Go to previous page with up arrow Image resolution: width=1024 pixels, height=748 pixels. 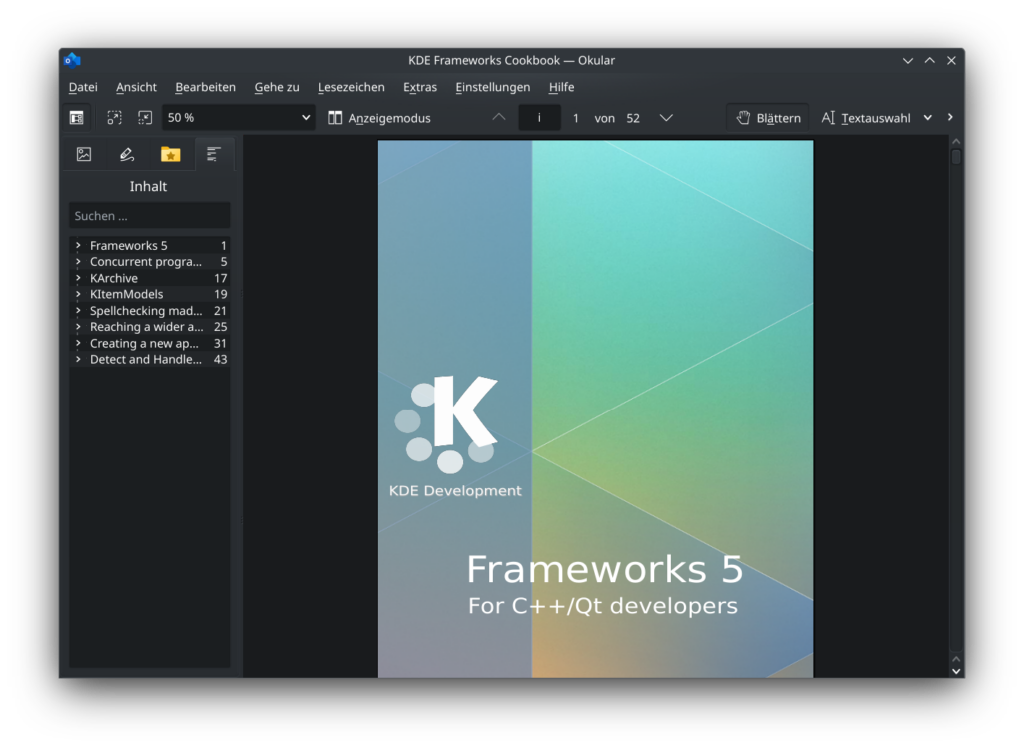pyautogui.click(x=499, y=118)
